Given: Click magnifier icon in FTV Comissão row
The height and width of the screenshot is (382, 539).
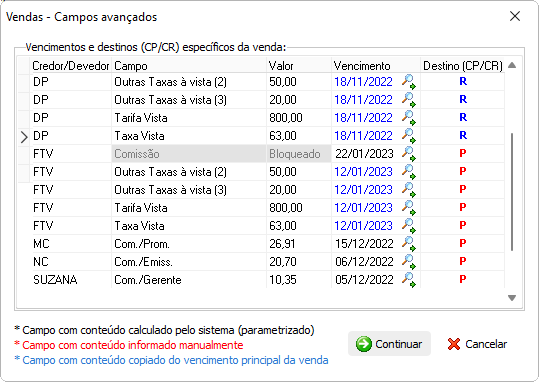Looking at the screenshot, I should (409, 154).
